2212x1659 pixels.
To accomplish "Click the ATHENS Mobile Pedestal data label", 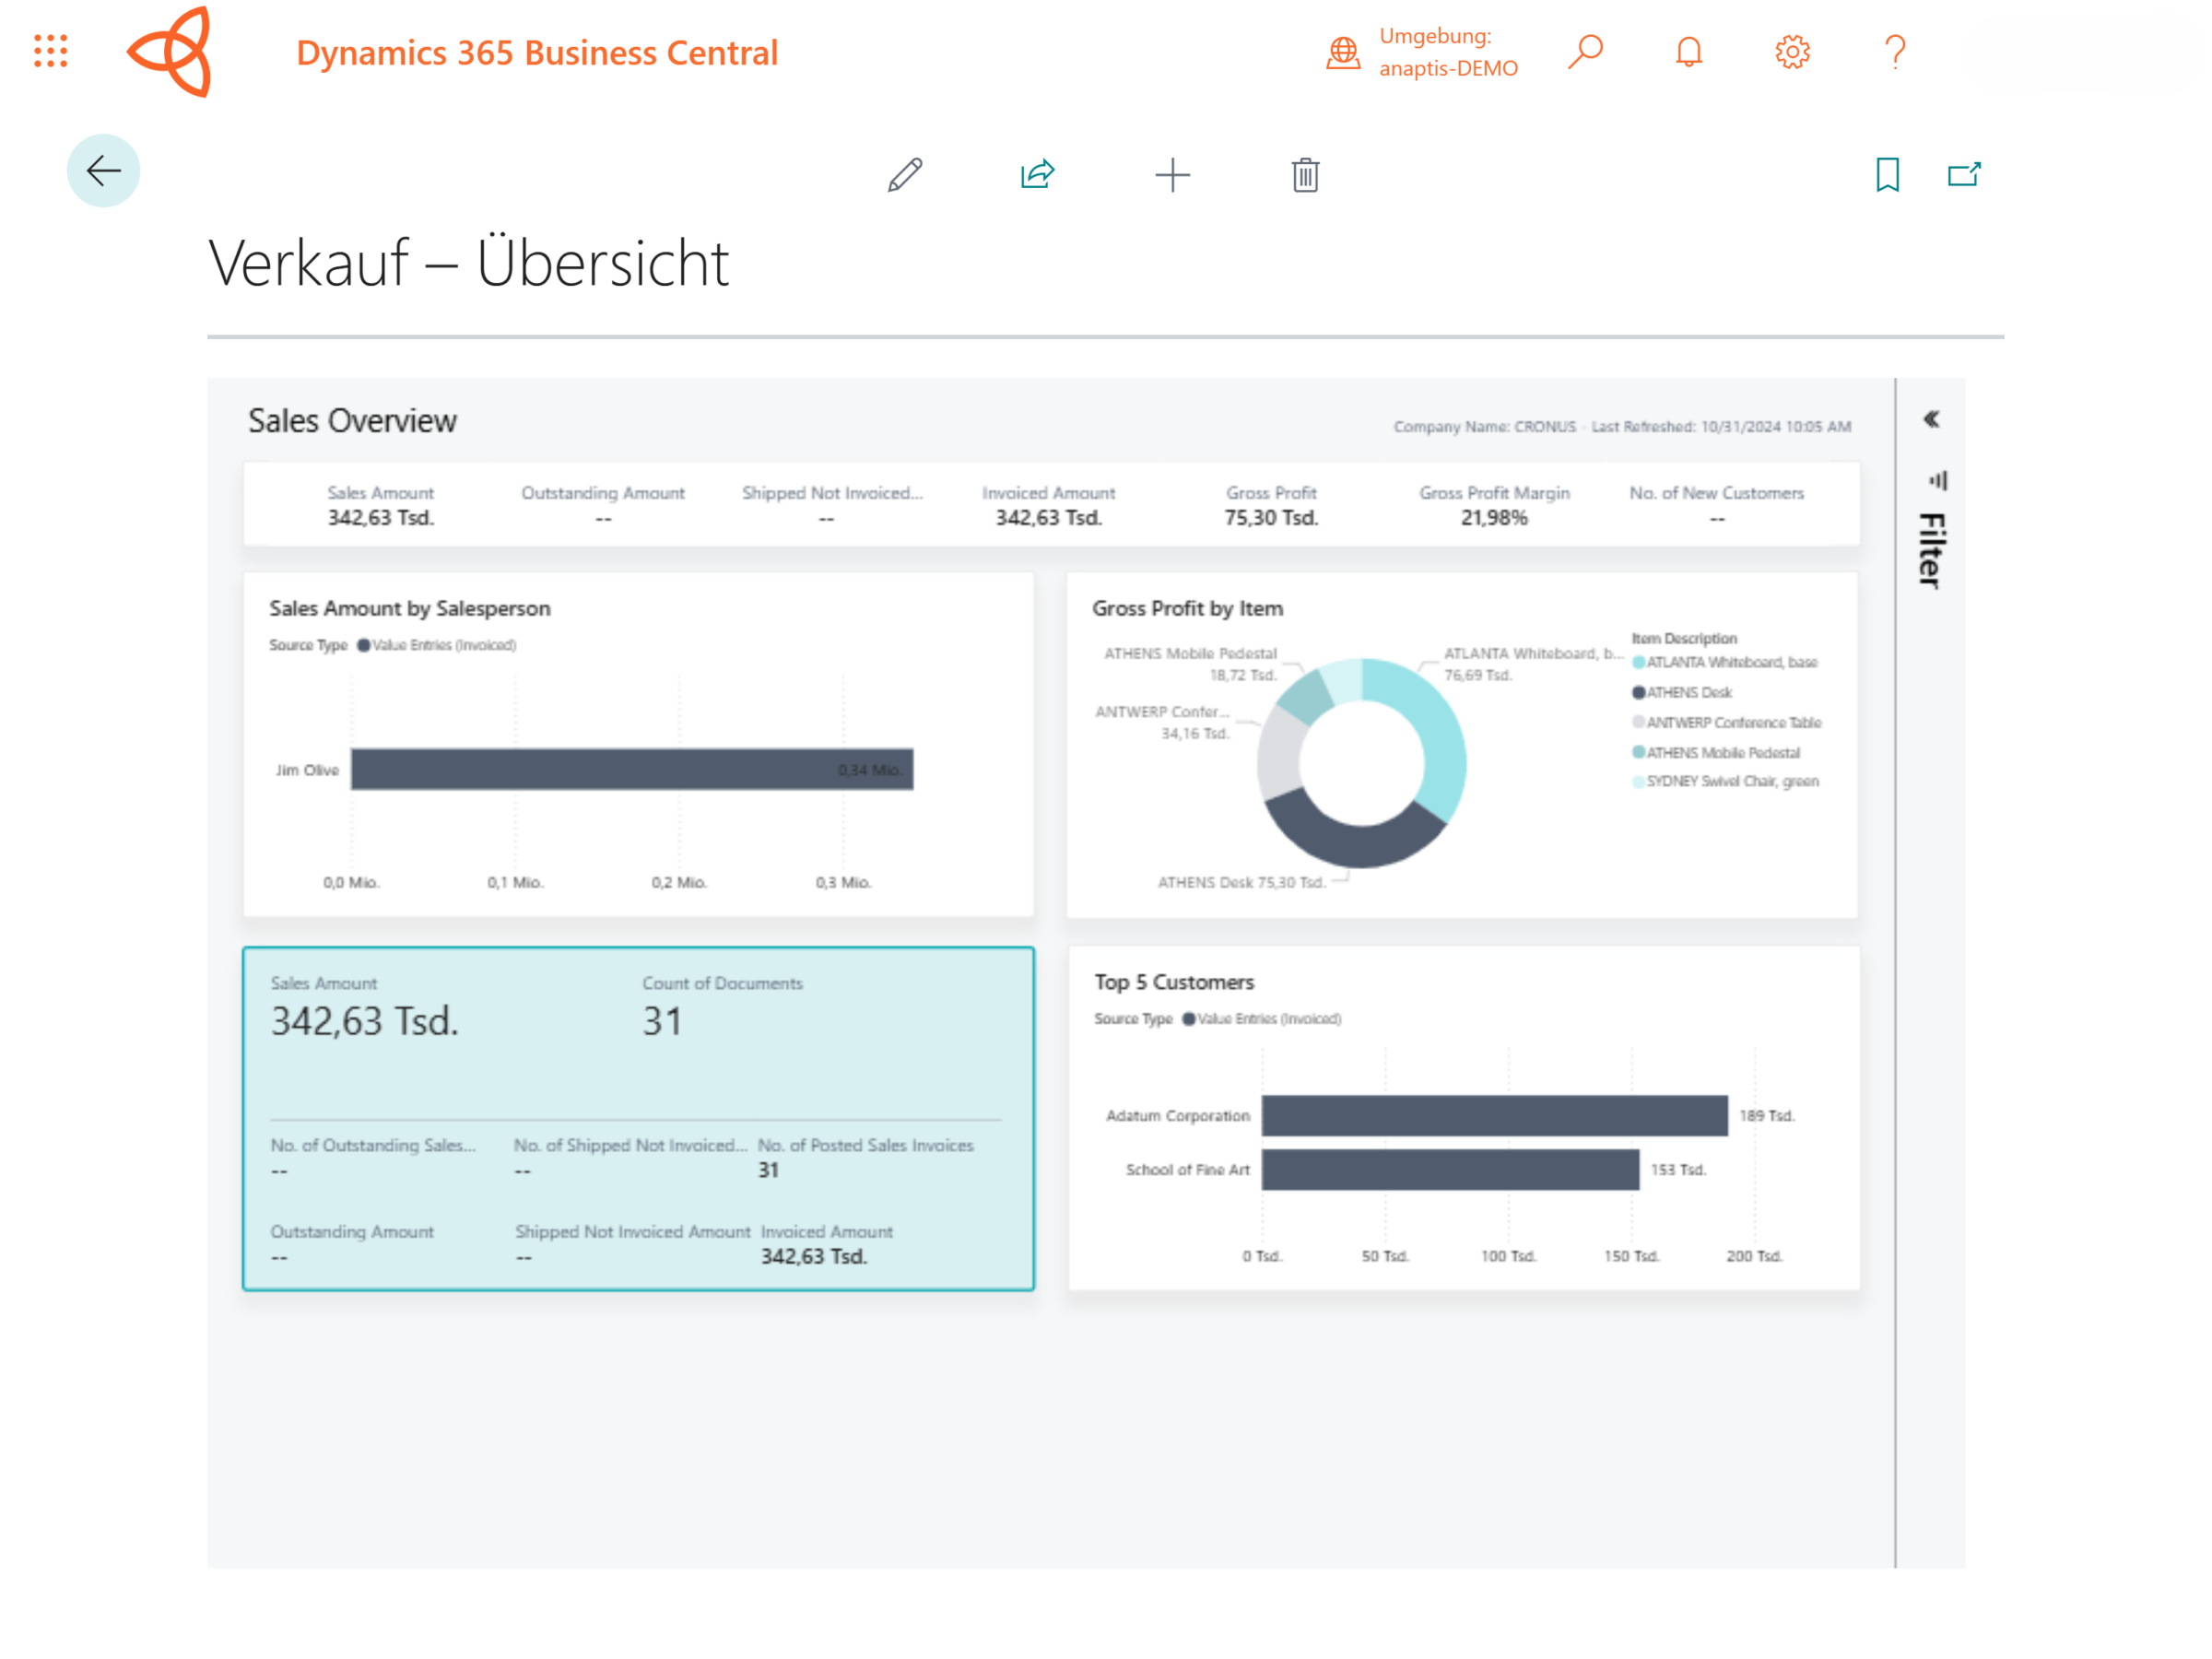I will pyautogui.click(x=1190, y=664).
